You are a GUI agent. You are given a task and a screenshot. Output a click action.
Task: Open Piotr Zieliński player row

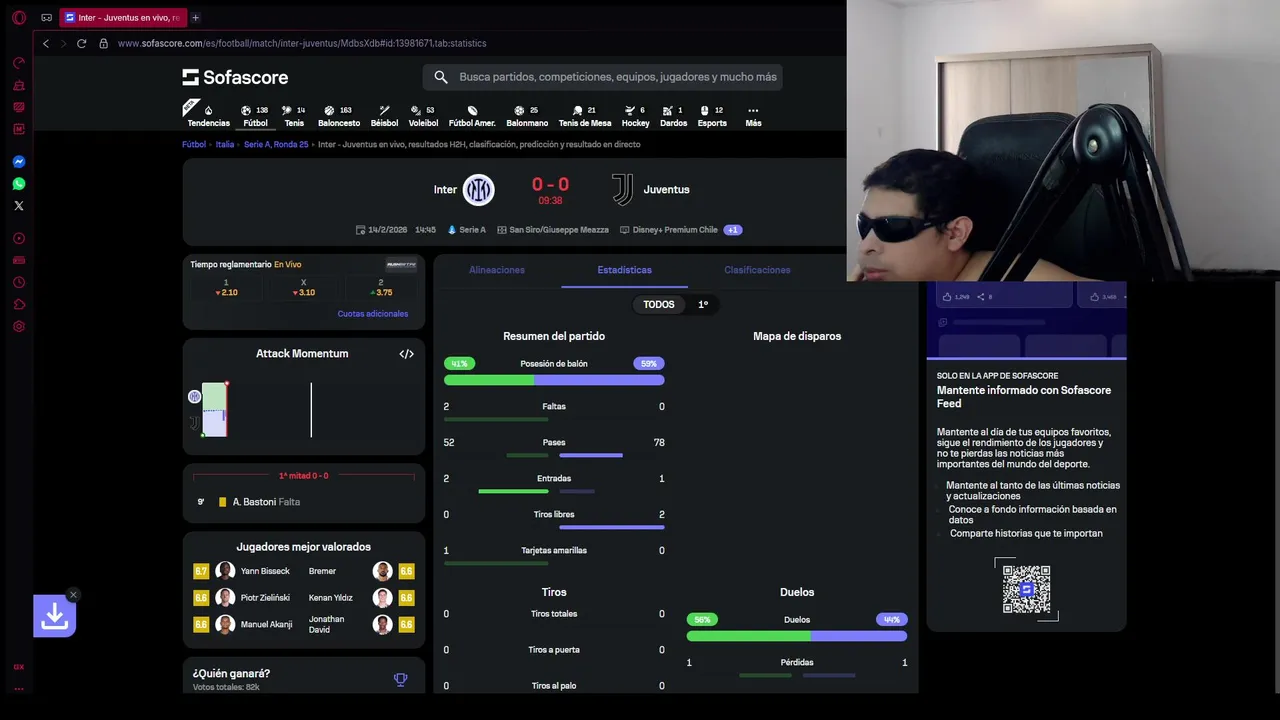(x=241, y=598)
